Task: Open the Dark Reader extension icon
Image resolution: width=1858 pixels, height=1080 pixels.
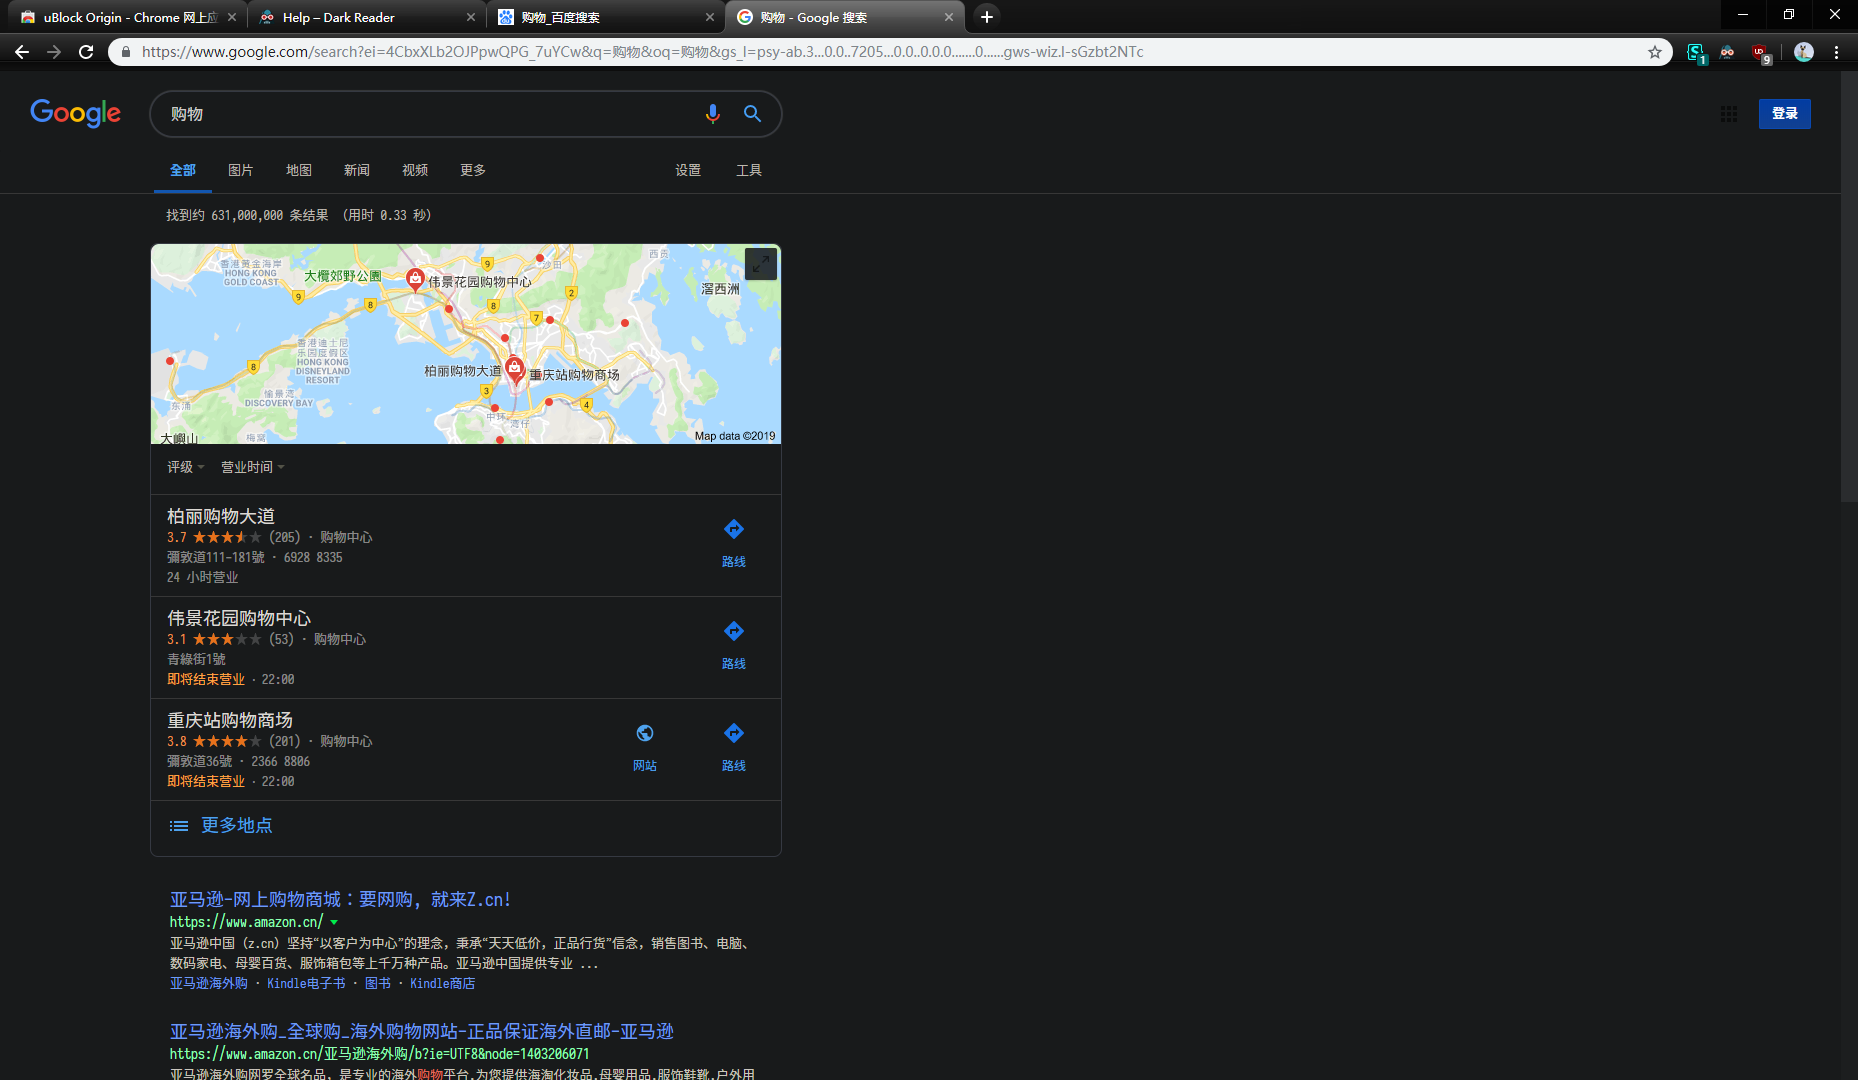Action: pos(1727,52)
